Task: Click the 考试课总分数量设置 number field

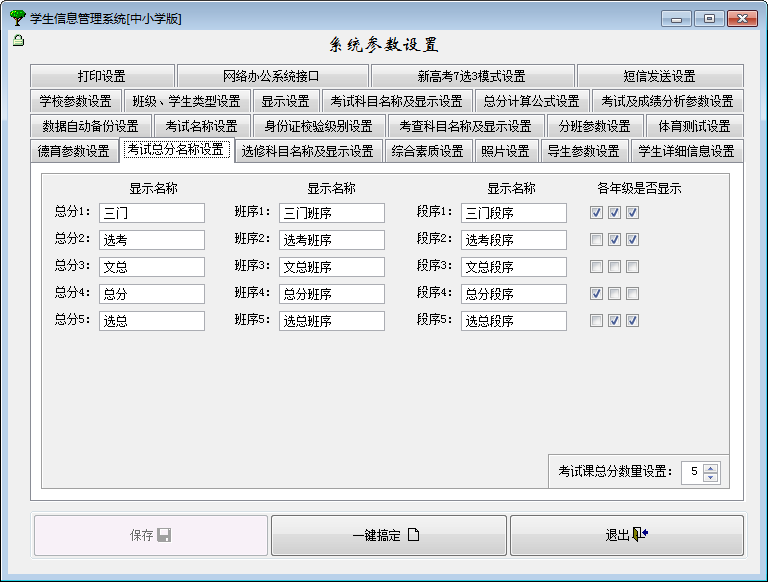Action: point(692,472)
